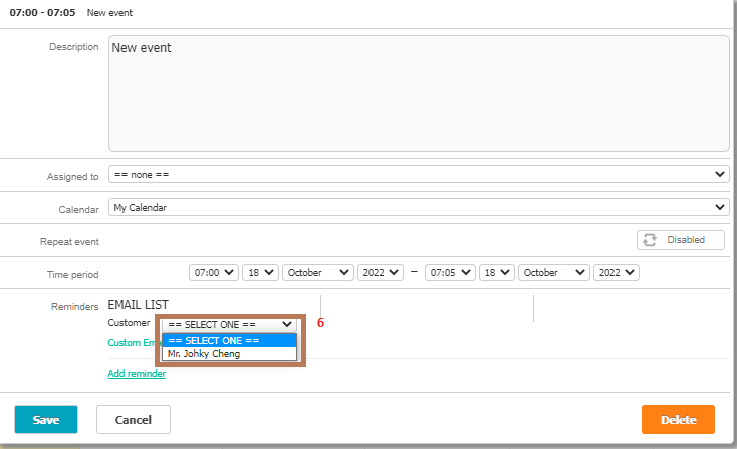
Task: Open the start year 2022 dropdown
Action: click(381, 272)
